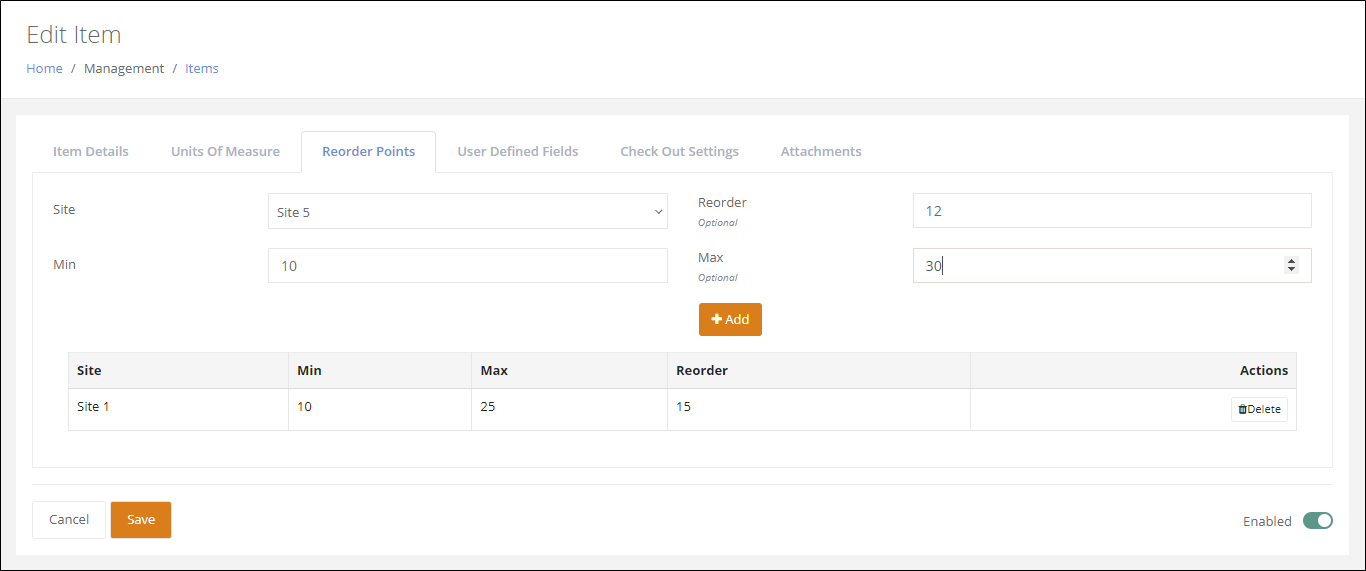Delete the Site 1 reorder row
This screenshot has width=1366, height=571.
1259,409
